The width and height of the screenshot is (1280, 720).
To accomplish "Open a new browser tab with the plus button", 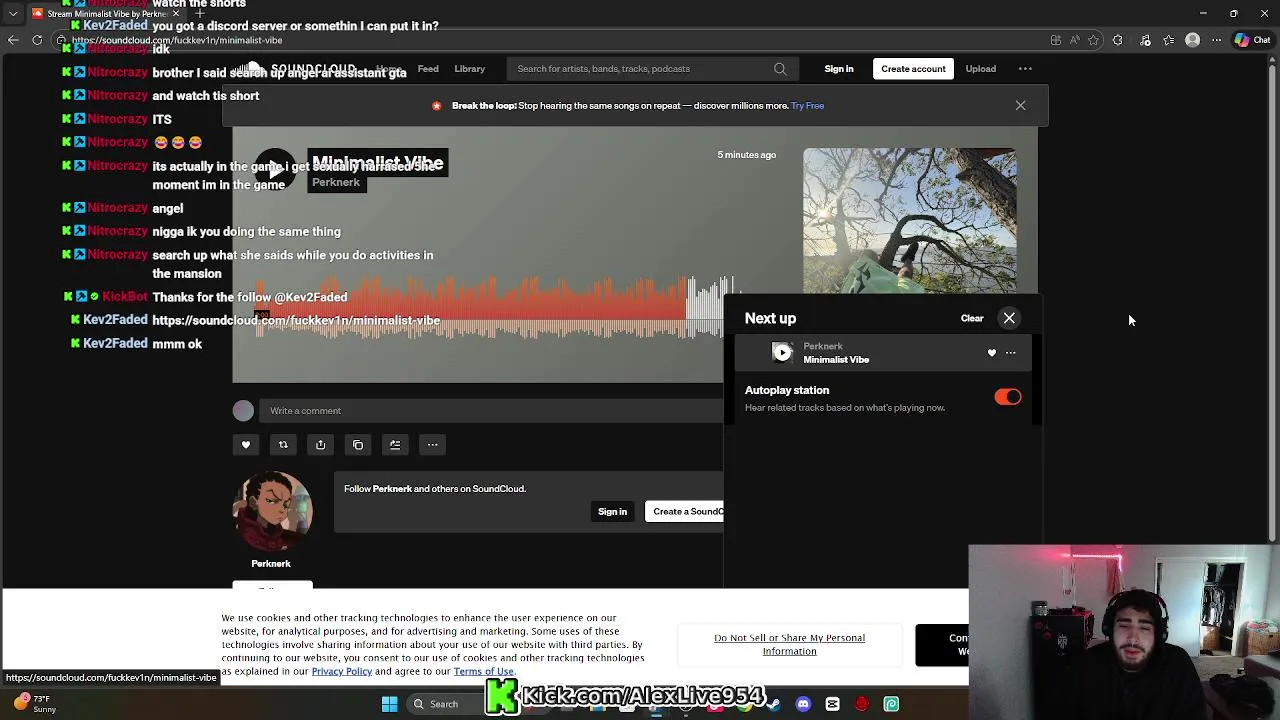I will pos(200,14).
